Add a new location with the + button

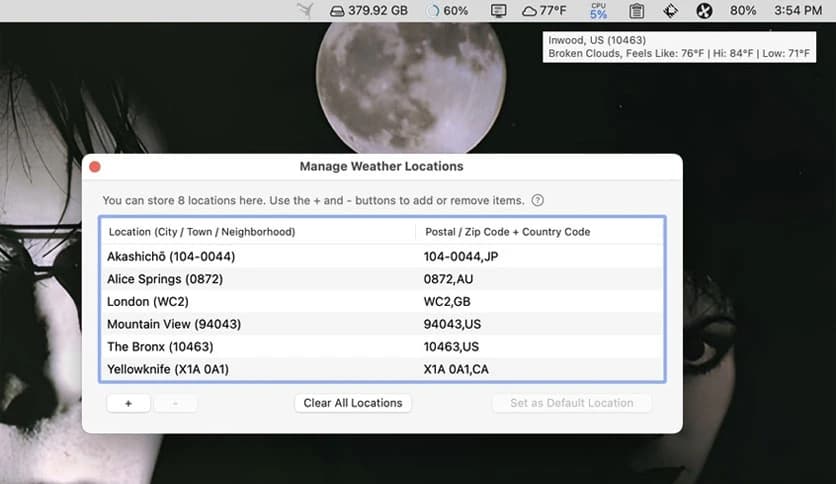click(128, 403)
